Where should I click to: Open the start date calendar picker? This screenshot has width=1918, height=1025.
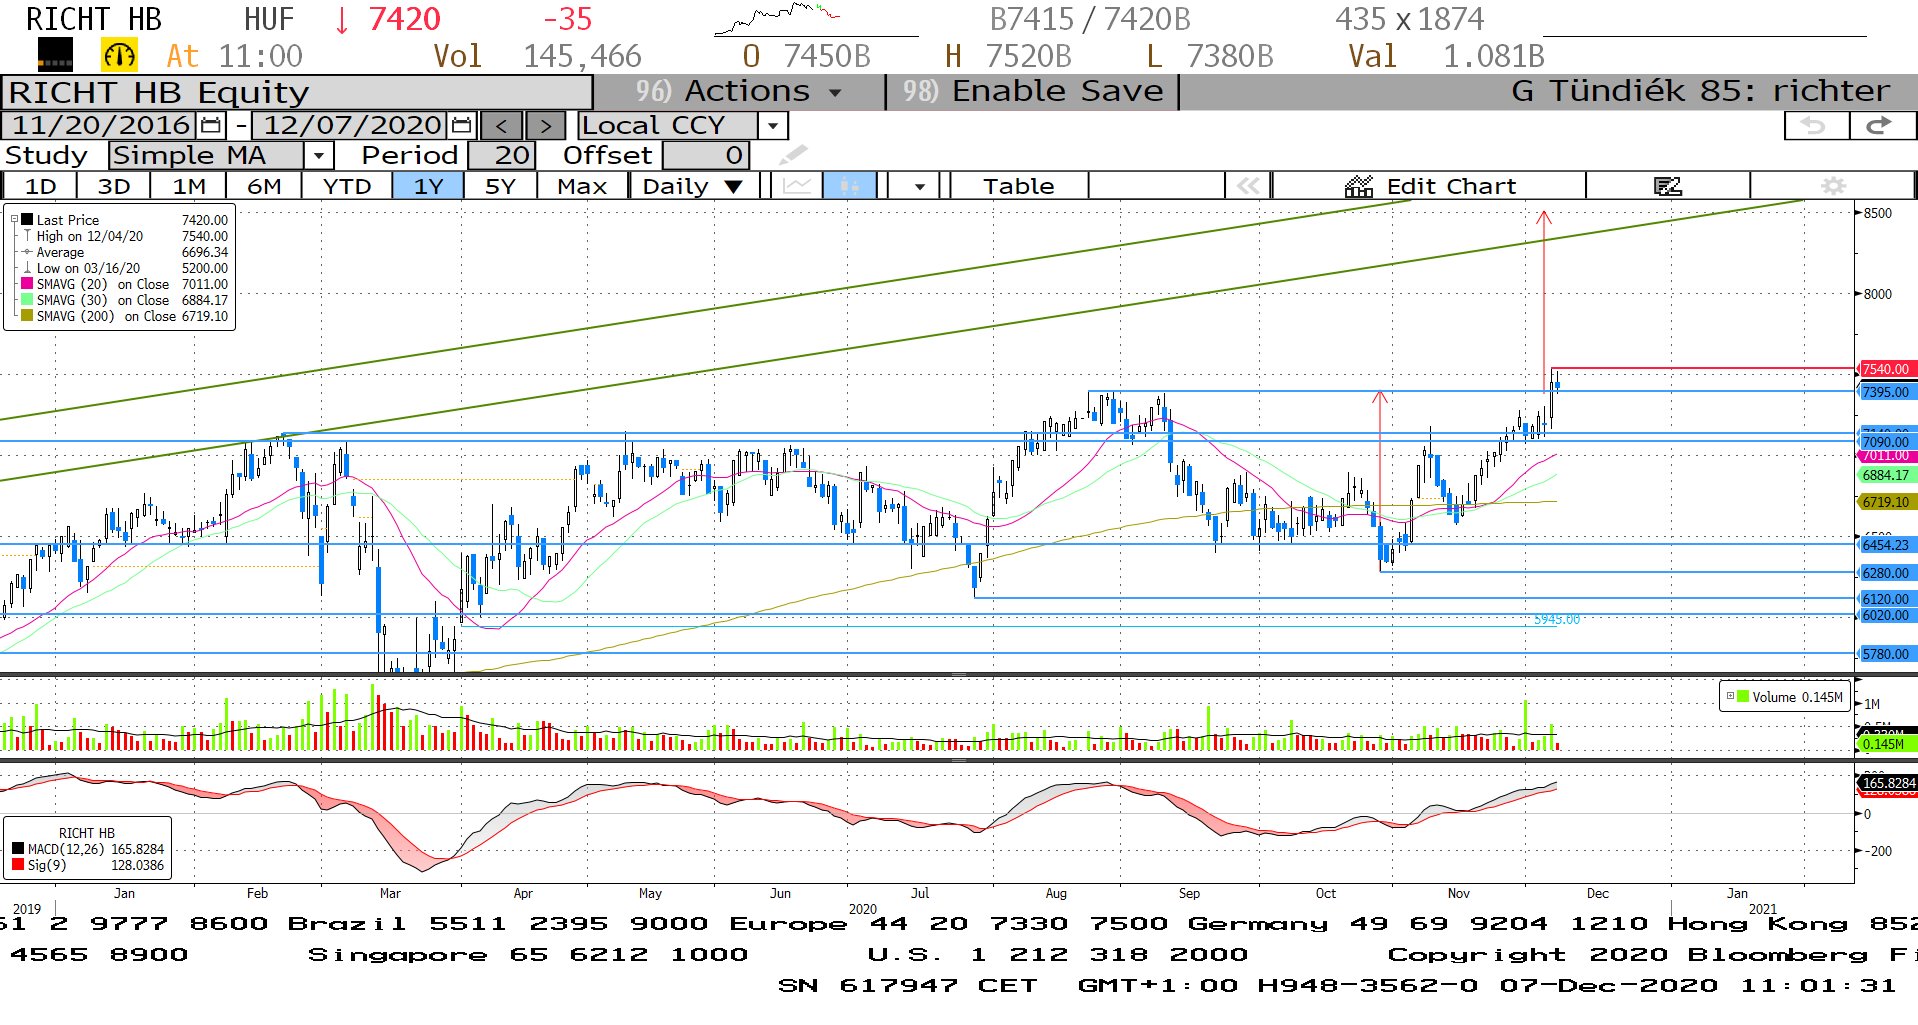[211, 126]
